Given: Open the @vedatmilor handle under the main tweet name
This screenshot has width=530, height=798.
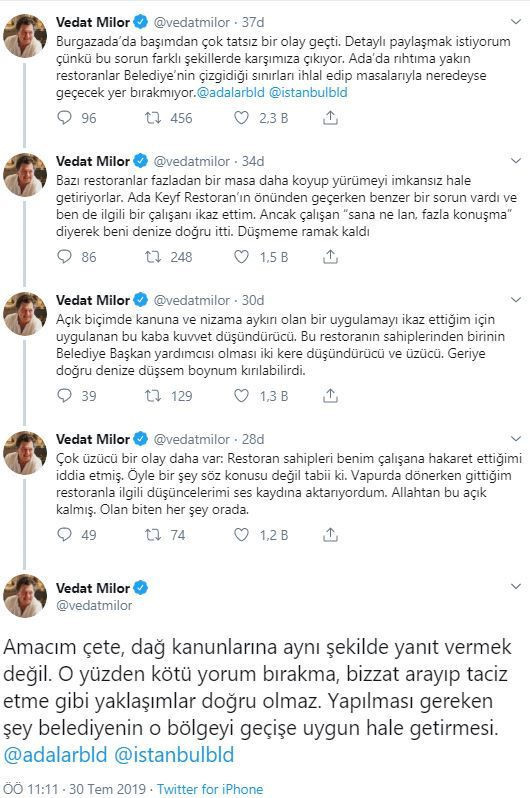Looking at the screenshot, I should click(94, 605).
